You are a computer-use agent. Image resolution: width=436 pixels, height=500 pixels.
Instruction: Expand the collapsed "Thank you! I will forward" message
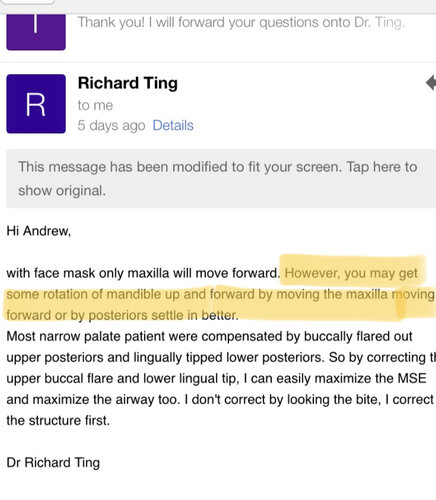coord(241,23)
